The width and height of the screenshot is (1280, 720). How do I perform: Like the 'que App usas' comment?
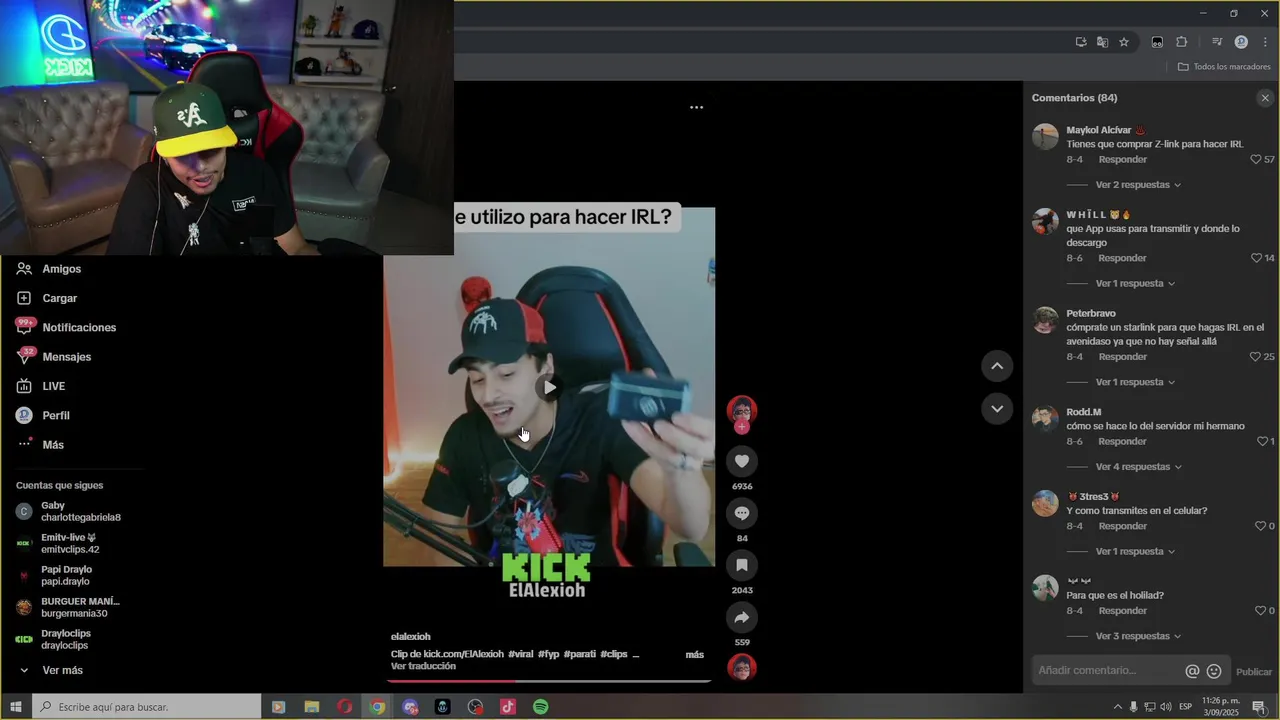pos(1256,258)
